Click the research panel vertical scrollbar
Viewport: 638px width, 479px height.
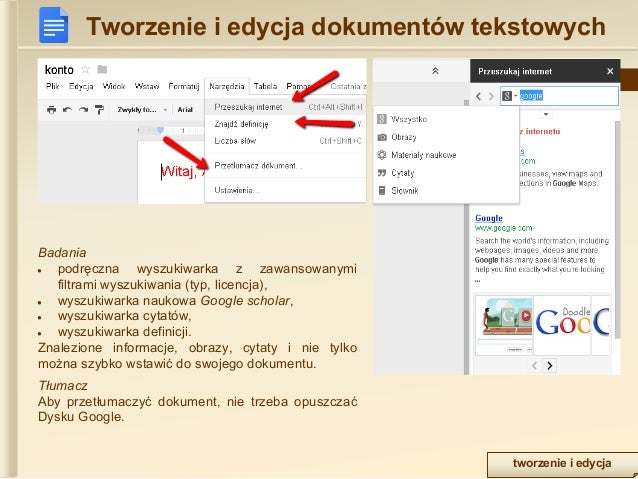[x=618, y=230]
